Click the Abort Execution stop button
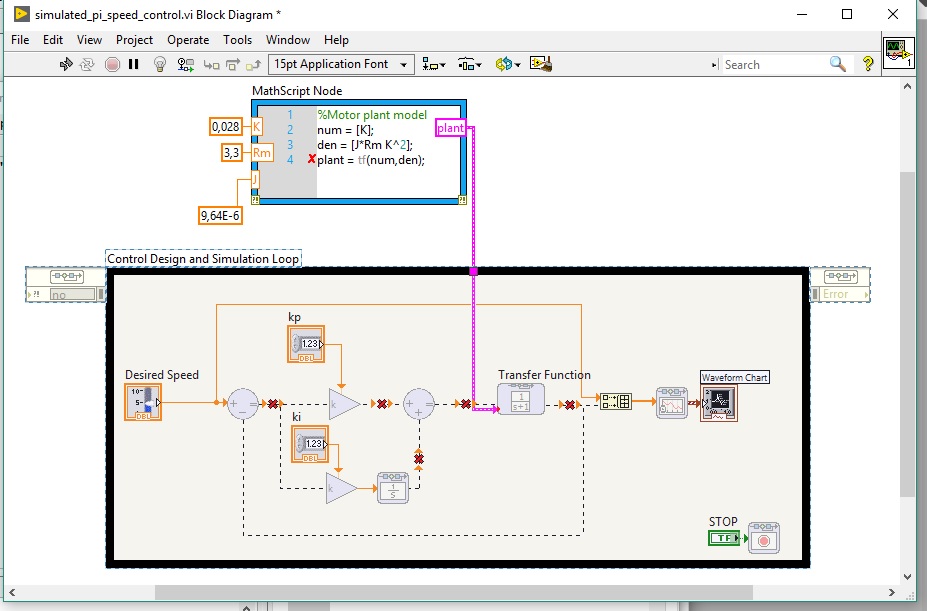 112,64
